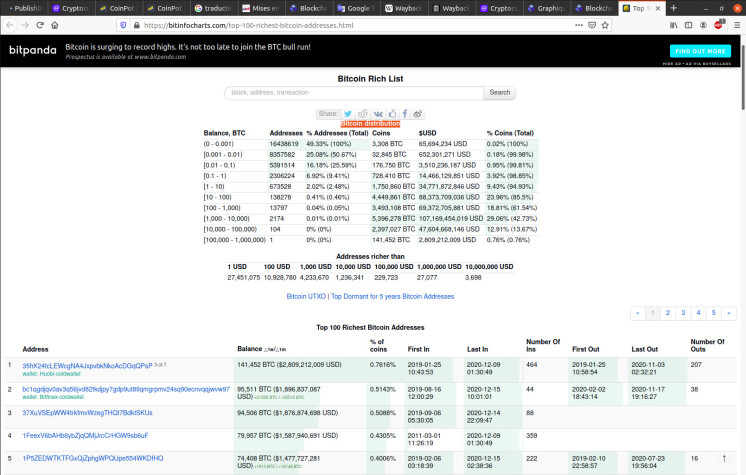Screen dimensions: 746x475
Task: Open the Bitcoin UTXO link
Action: [x=306, y=296]
